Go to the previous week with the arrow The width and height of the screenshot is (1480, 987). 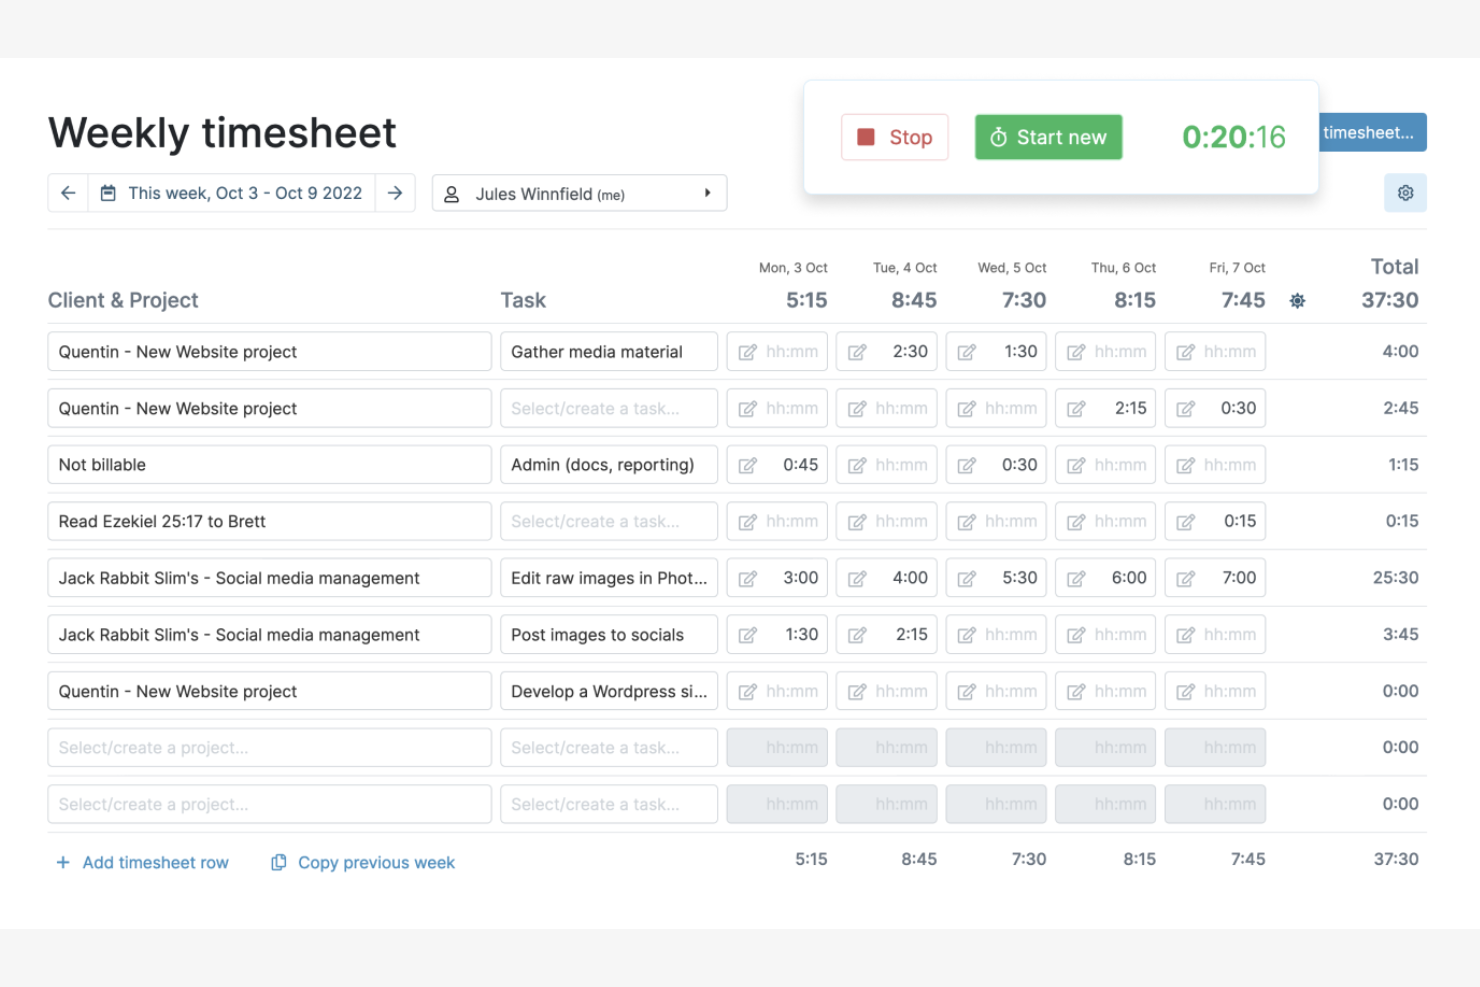tap(67, 193)
